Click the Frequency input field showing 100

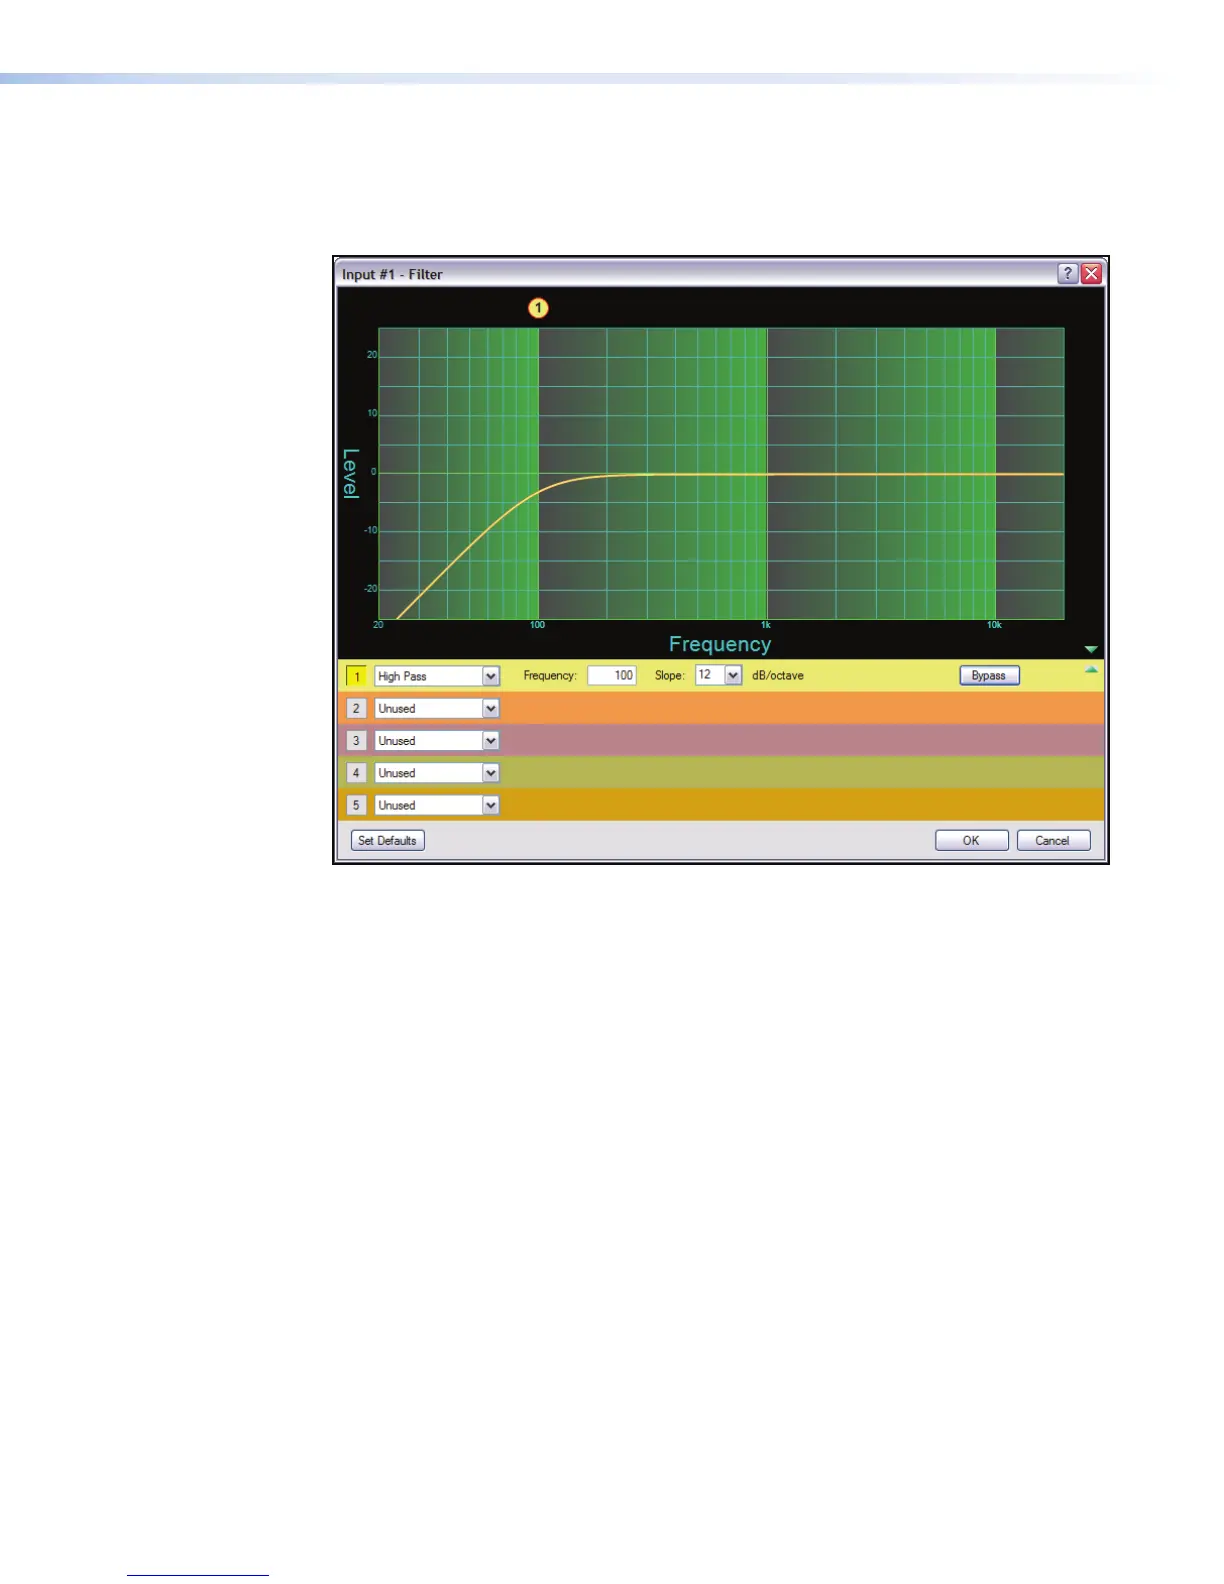click(x=612, y=675)
